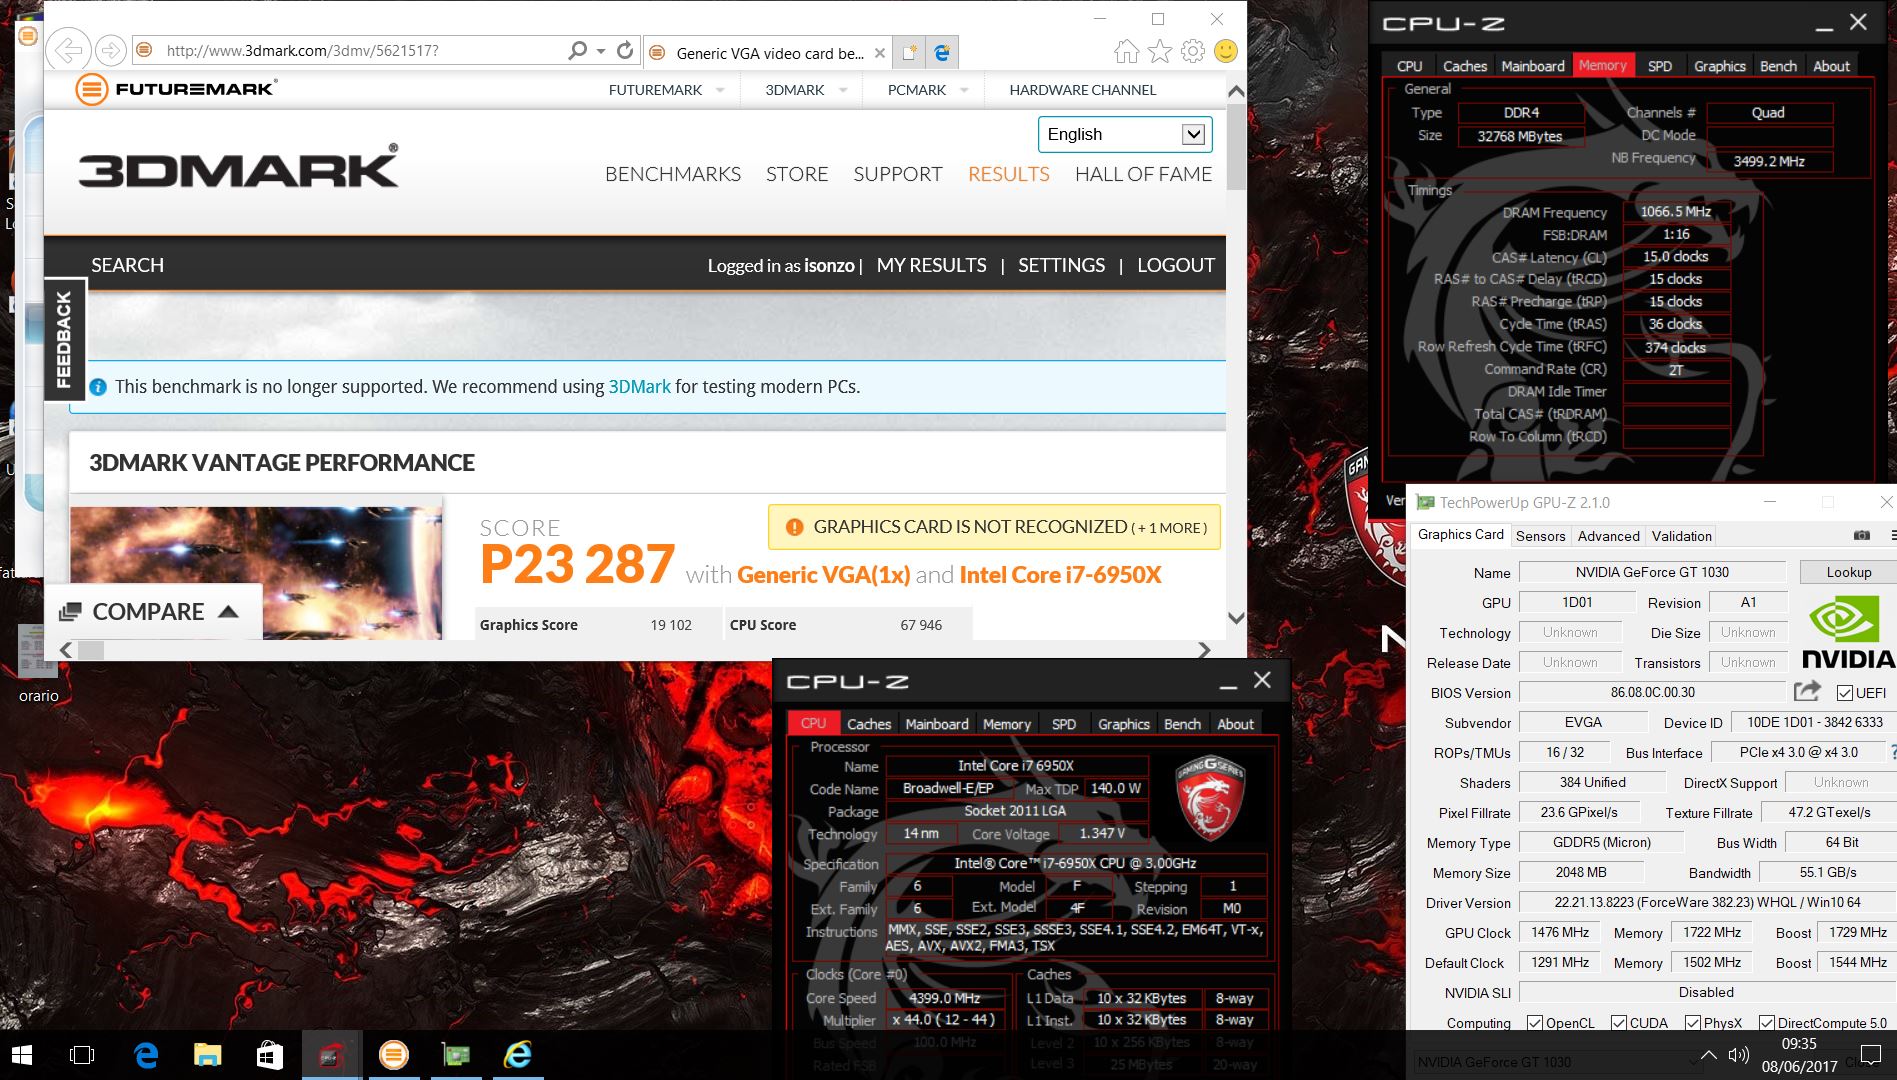Screen dimensions: 1897x1080
Task: Click the GPU-Z taskbar icon
Action: [x=456, y=1055]
